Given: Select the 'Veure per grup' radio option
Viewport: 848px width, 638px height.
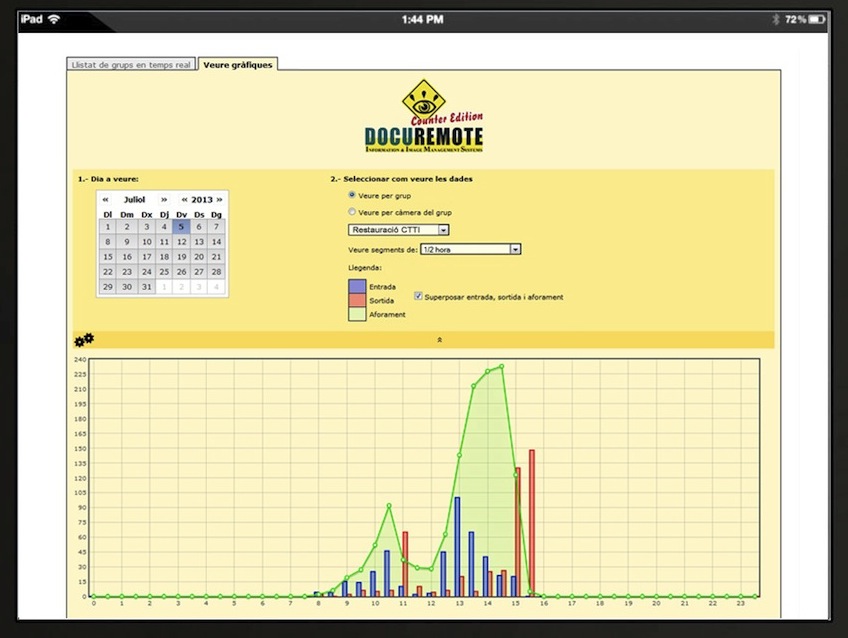Looking at the screenshot, I should point(351,196).
